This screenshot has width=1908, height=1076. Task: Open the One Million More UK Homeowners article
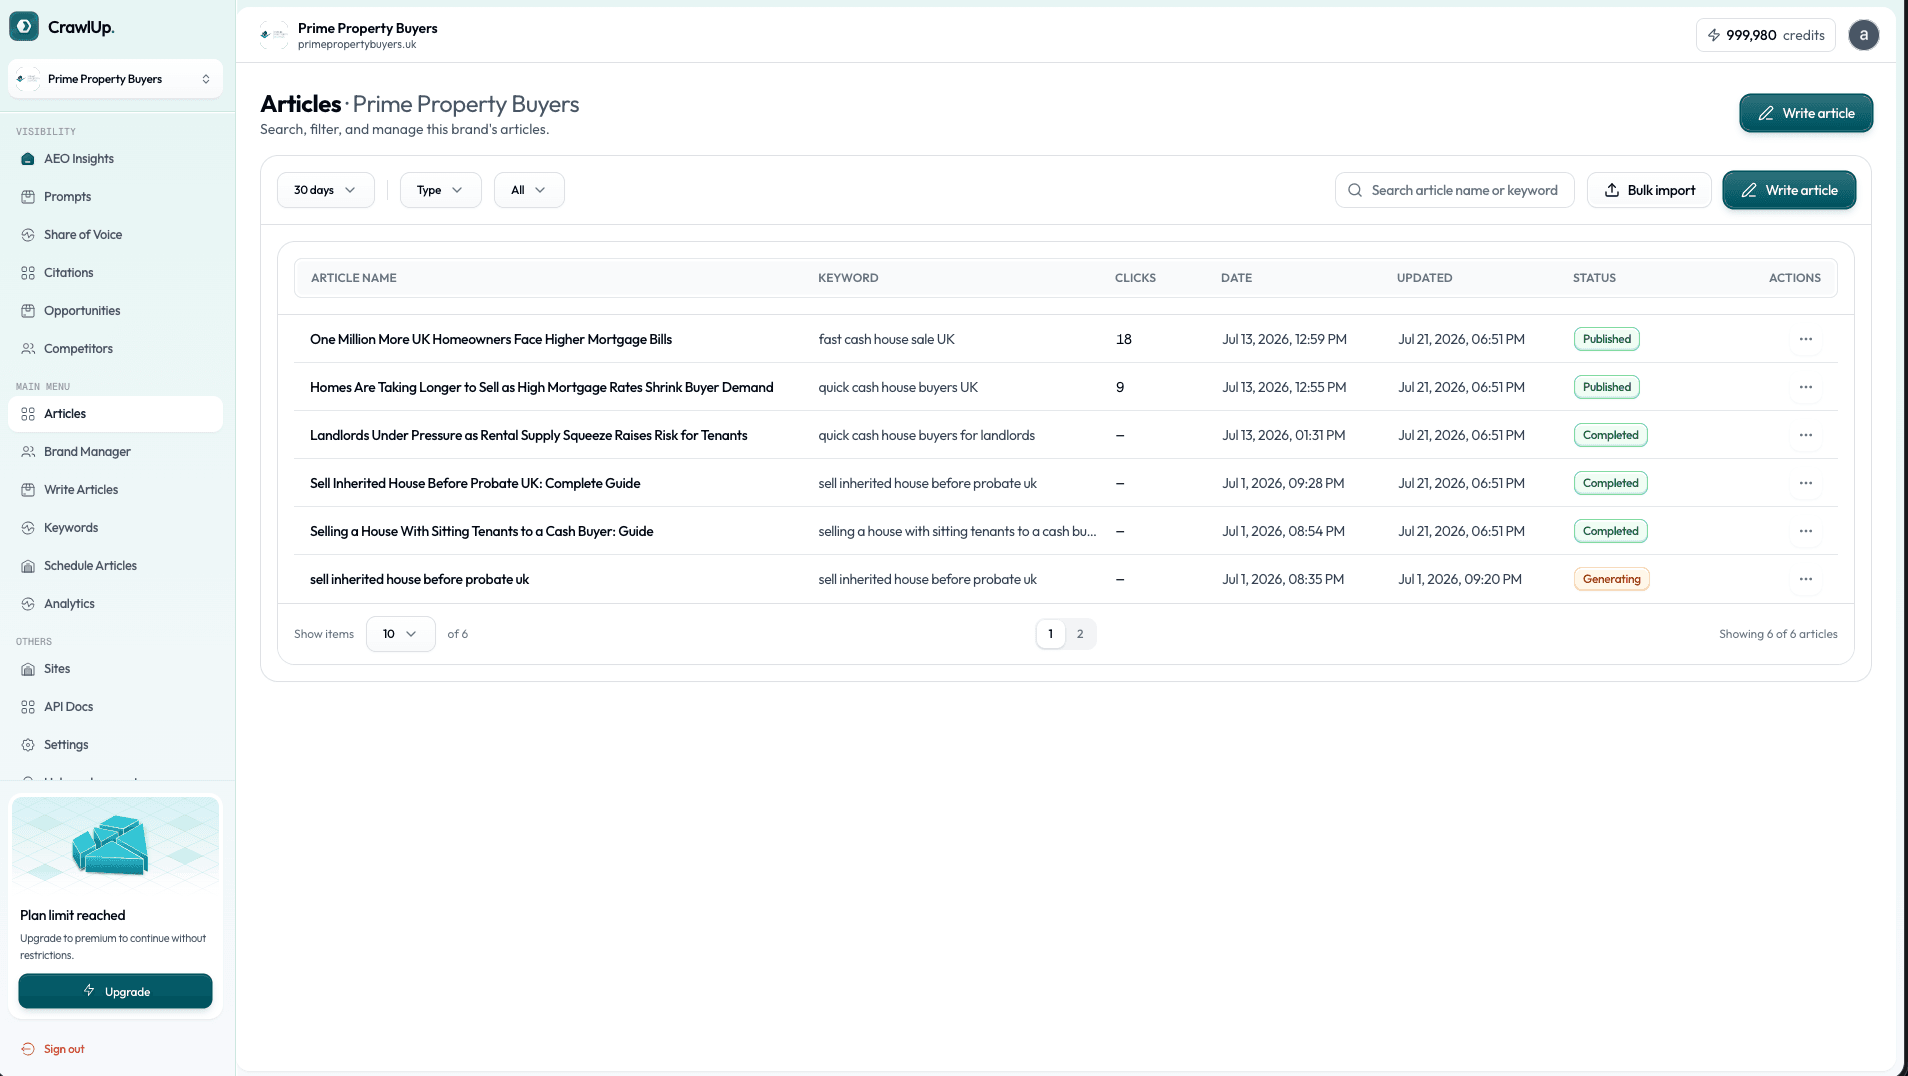click(491, 339)
